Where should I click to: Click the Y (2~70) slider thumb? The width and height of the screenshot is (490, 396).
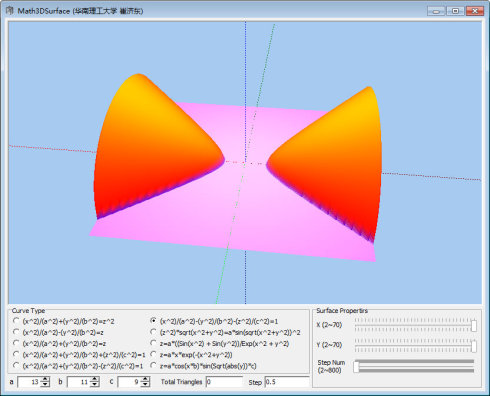tap(474, 346)
